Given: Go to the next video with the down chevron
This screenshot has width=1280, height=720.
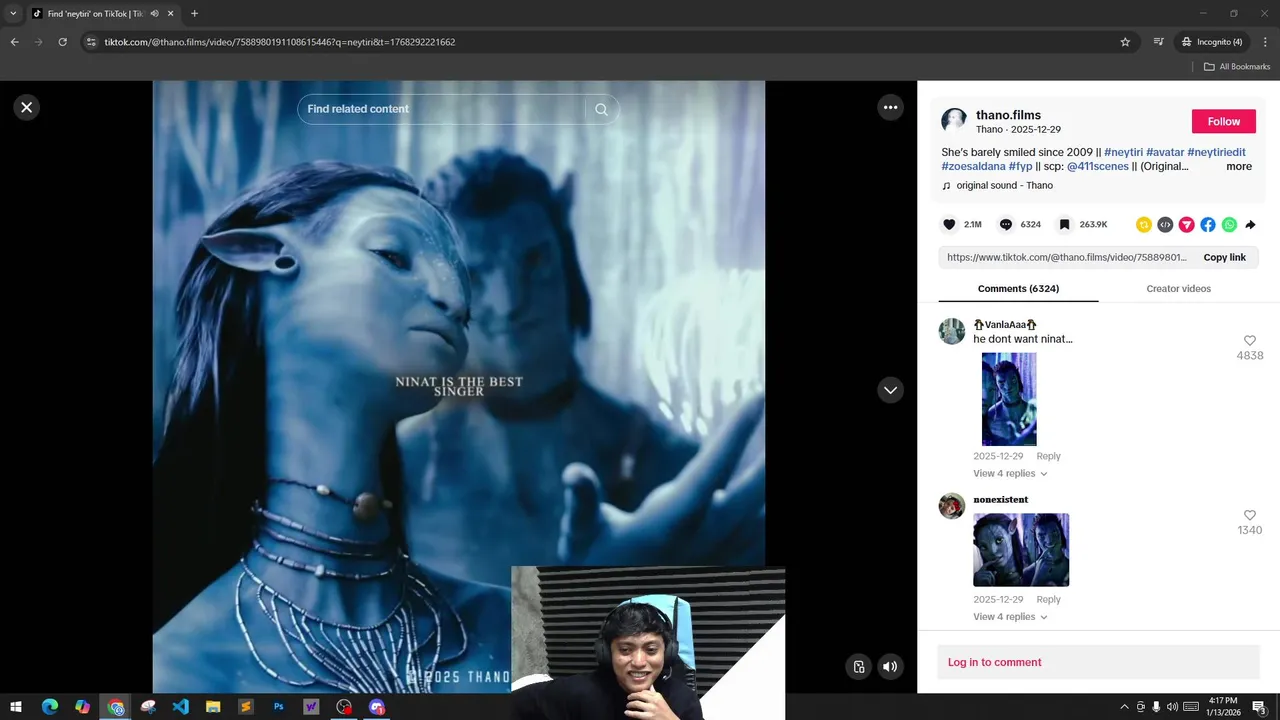Looking at the screenshot, I should coord(890,390).
